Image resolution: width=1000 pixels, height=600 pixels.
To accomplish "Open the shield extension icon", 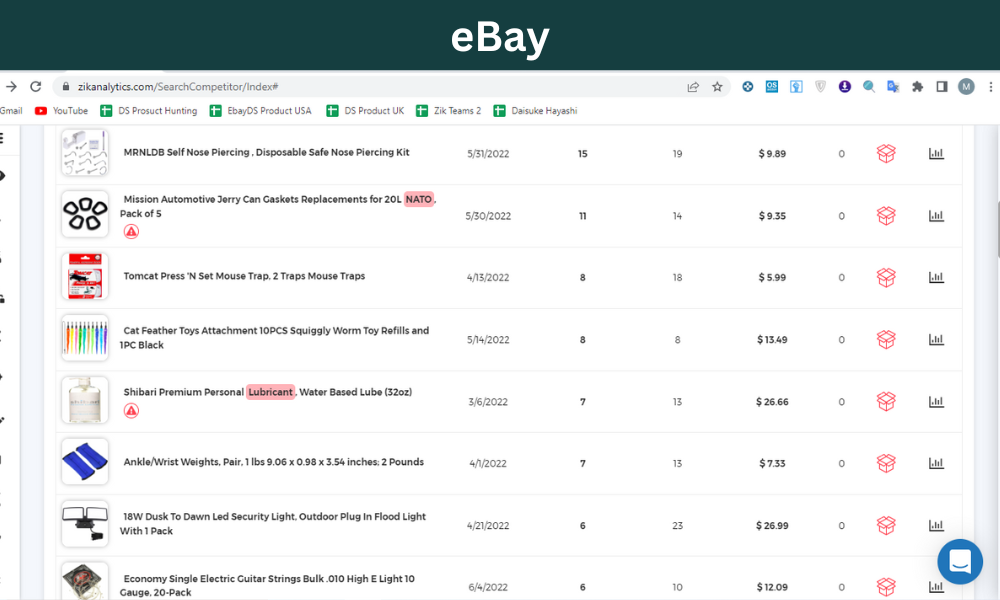I will (x=820, y=87).
